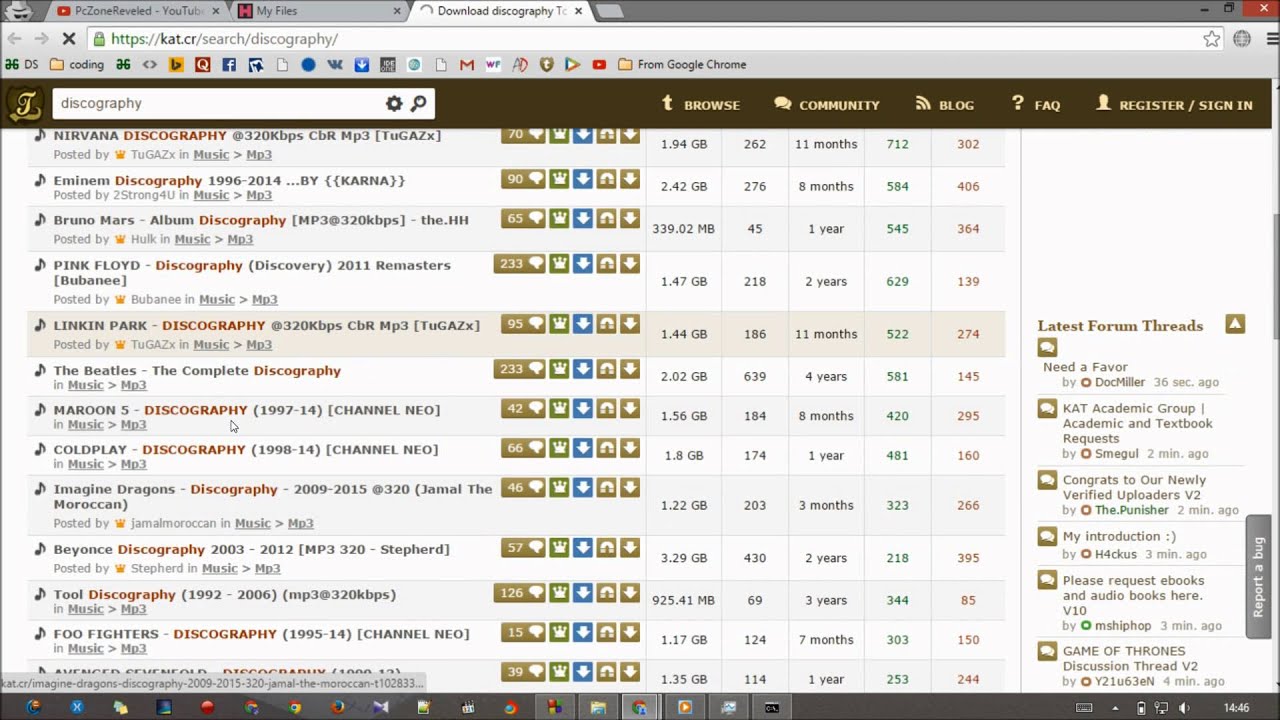This screenshot has width=1280, height=720.
Task: Open the Facebook bookmark icon
Action: click(x=229, y=64)
